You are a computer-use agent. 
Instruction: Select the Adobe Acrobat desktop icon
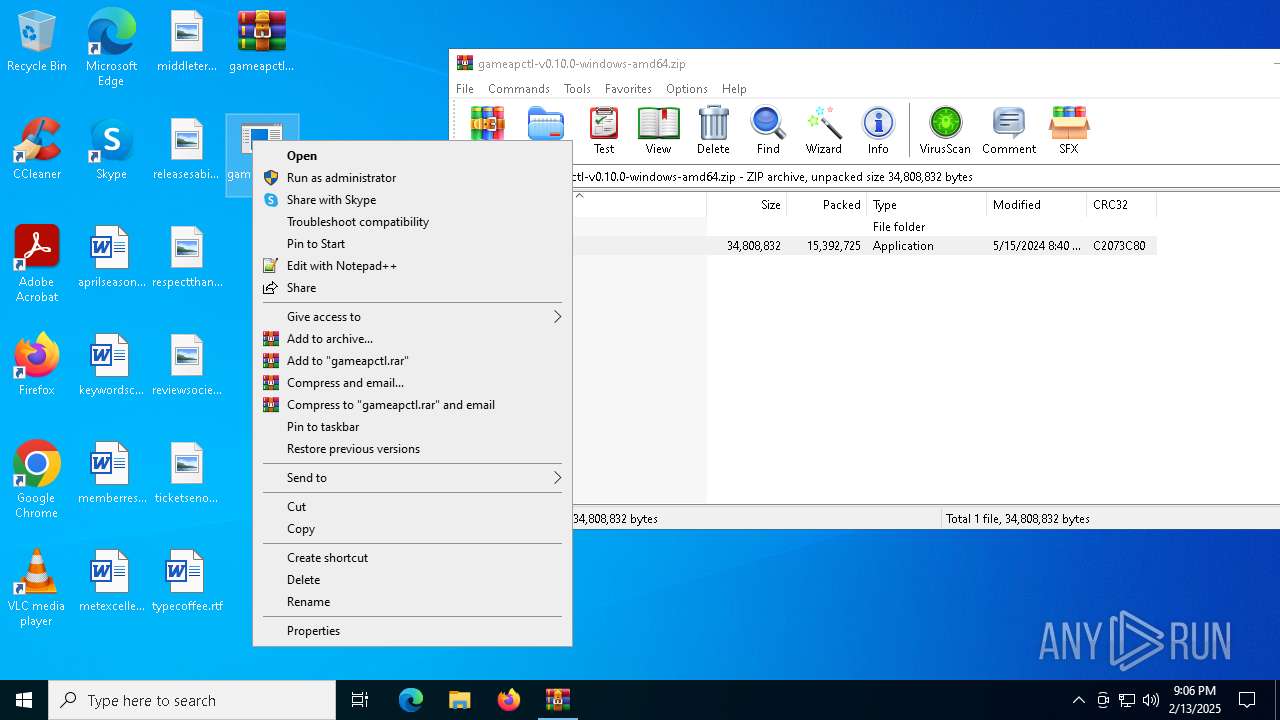point(37,264)
